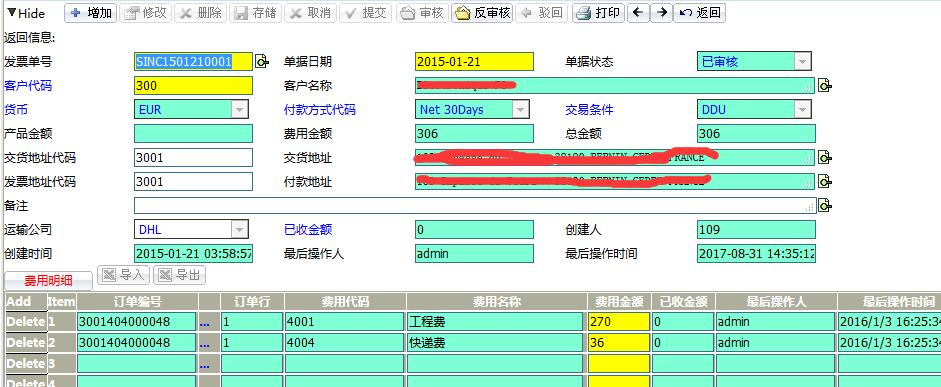Select the 费用明细 tab
This screenshot has width=941, height=387.
[48, 280]
